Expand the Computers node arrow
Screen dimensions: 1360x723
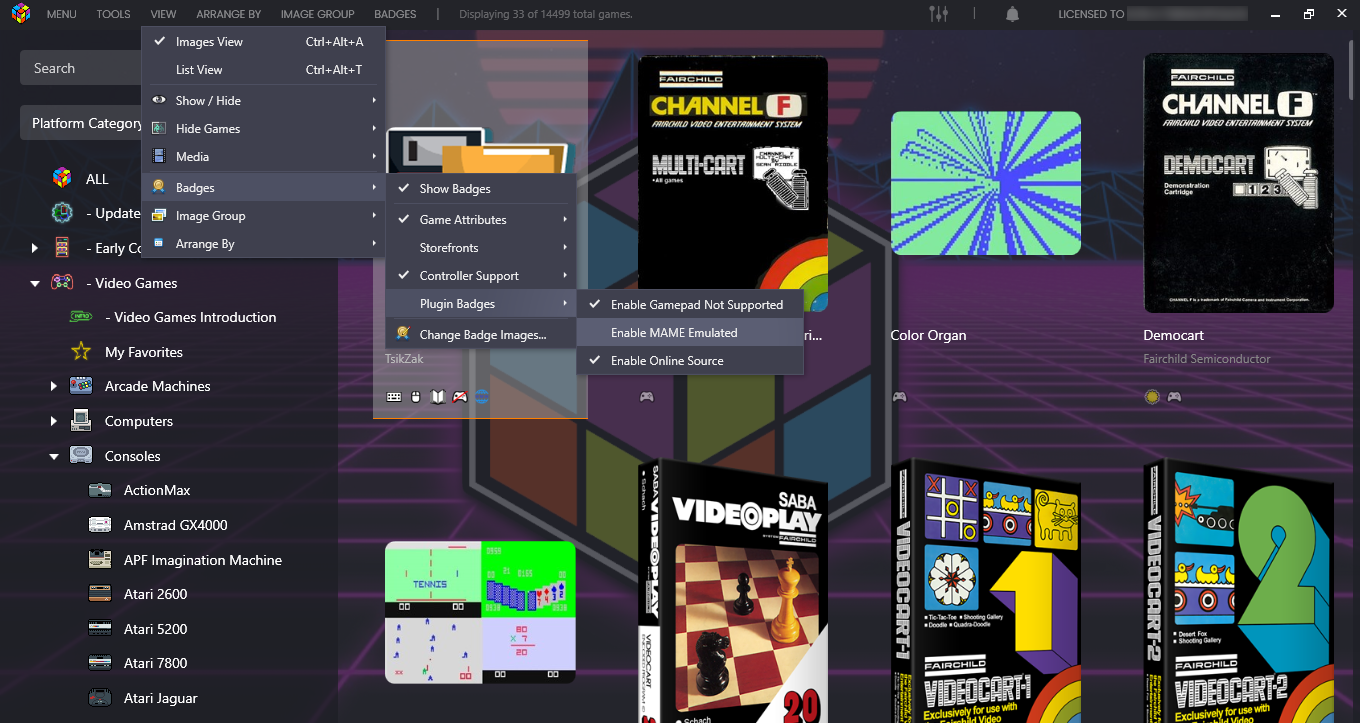(x=54, y=421)
